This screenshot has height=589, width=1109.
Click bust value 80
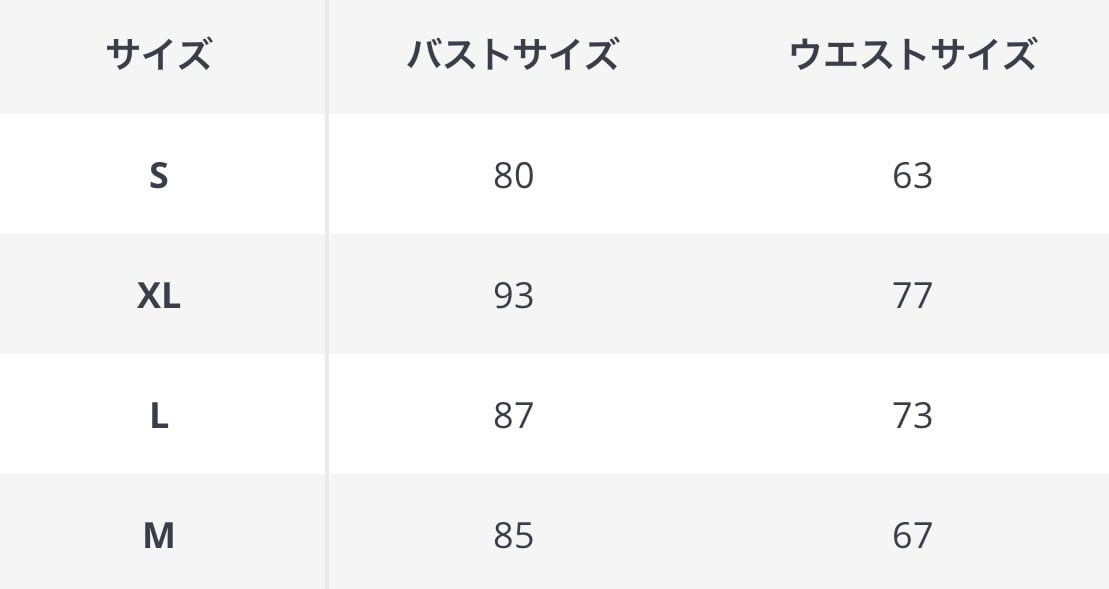pos(513,176)
